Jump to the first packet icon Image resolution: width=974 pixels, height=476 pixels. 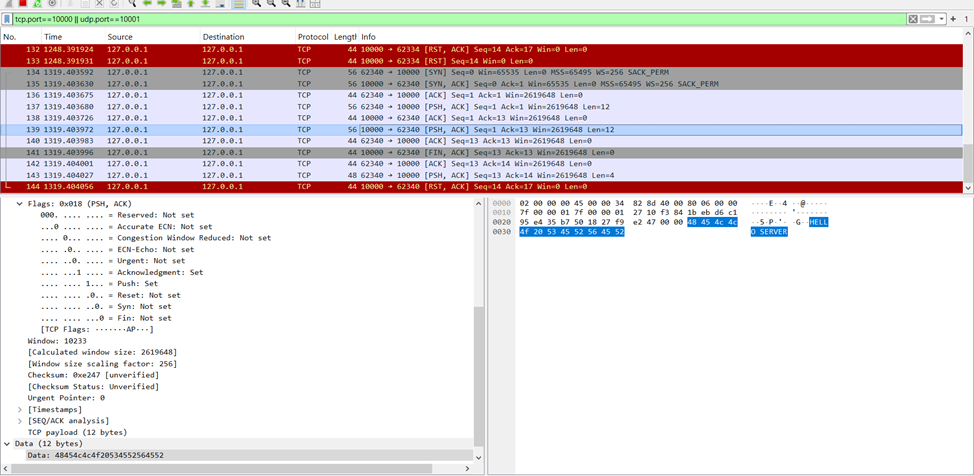click(190, 3)
